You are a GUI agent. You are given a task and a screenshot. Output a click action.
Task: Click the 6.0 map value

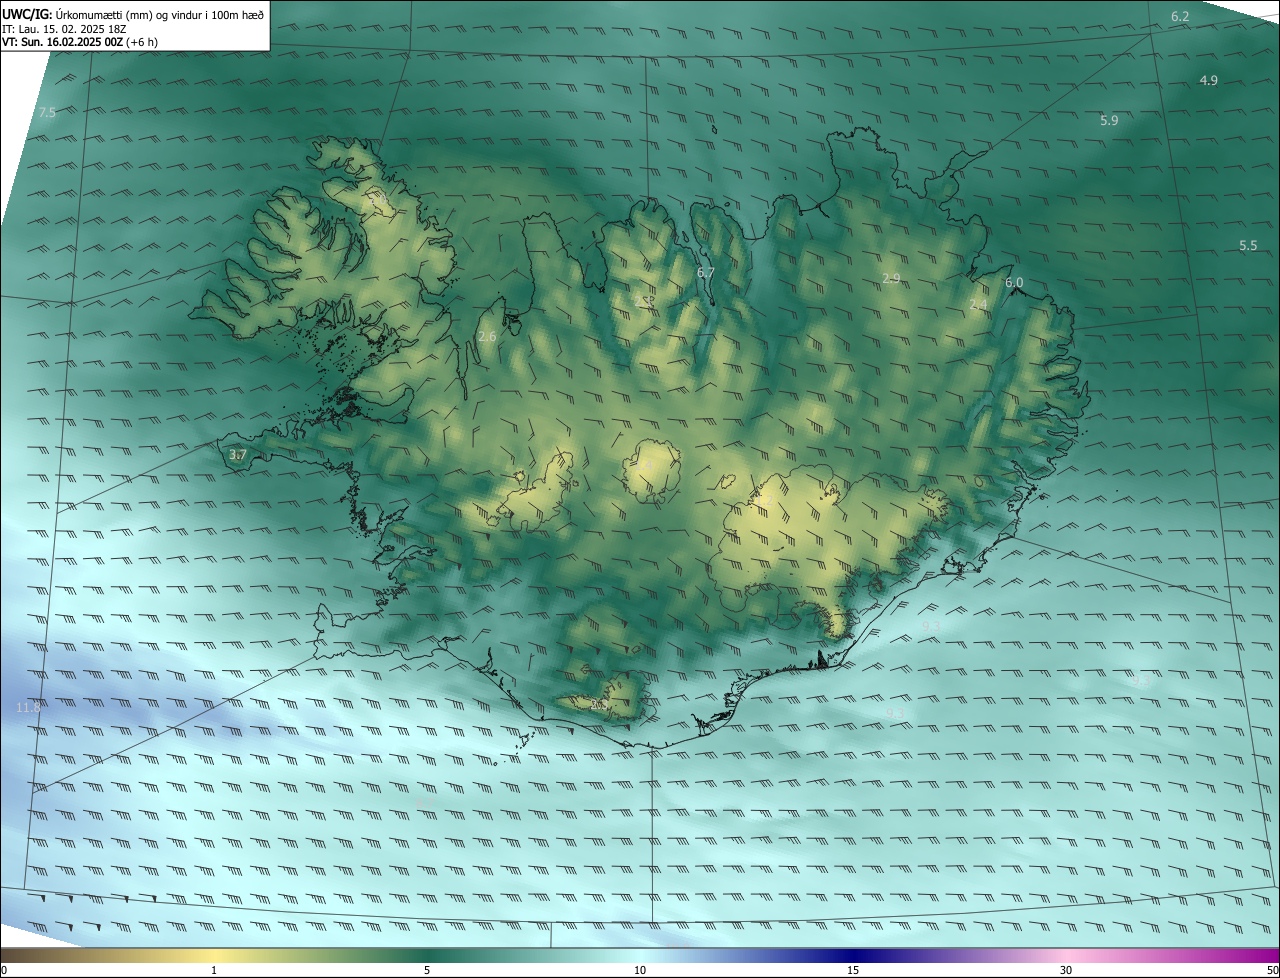[x=1014, y=283]
